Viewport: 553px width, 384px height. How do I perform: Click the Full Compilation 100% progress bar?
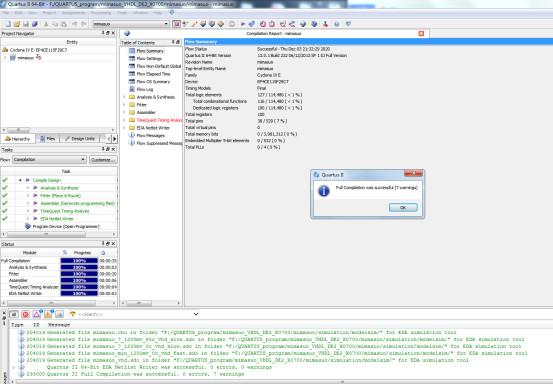[79, 261]
